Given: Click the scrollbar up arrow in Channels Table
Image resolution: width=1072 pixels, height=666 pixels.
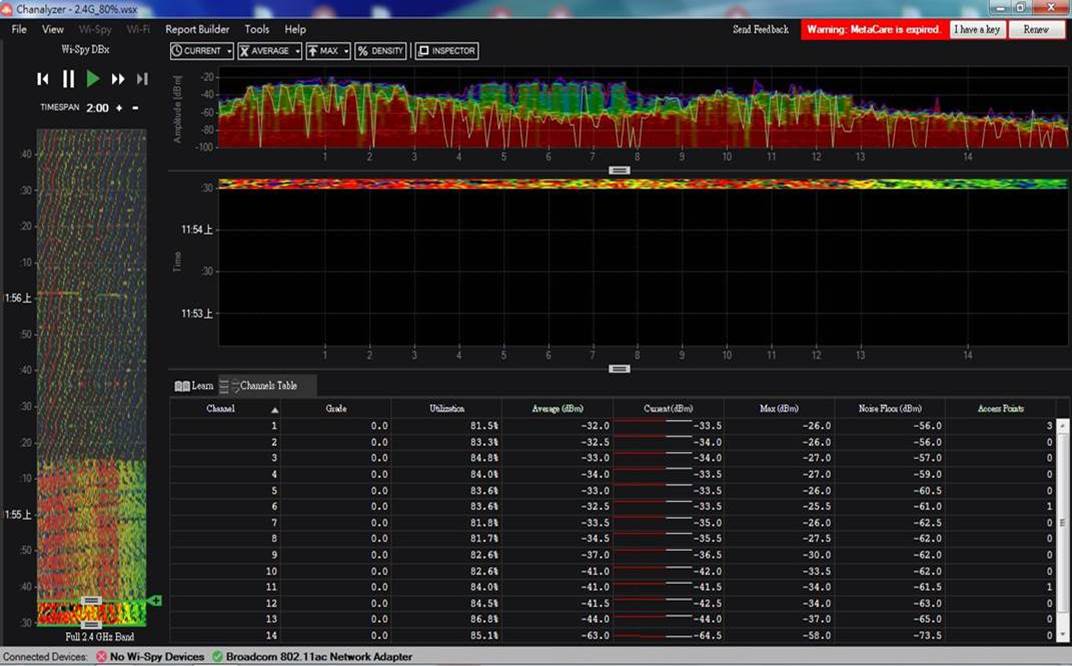Looking at the screenshot, I should tap(1062, 425).
